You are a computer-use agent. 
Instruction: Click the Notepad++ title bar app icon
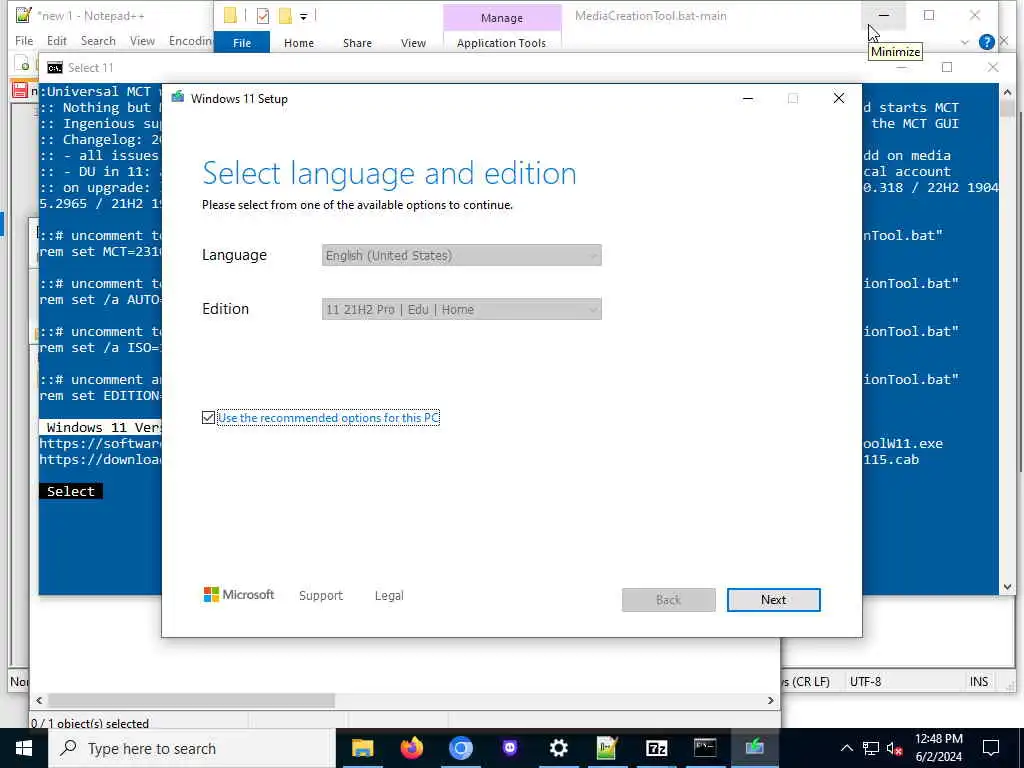(24, 15)
